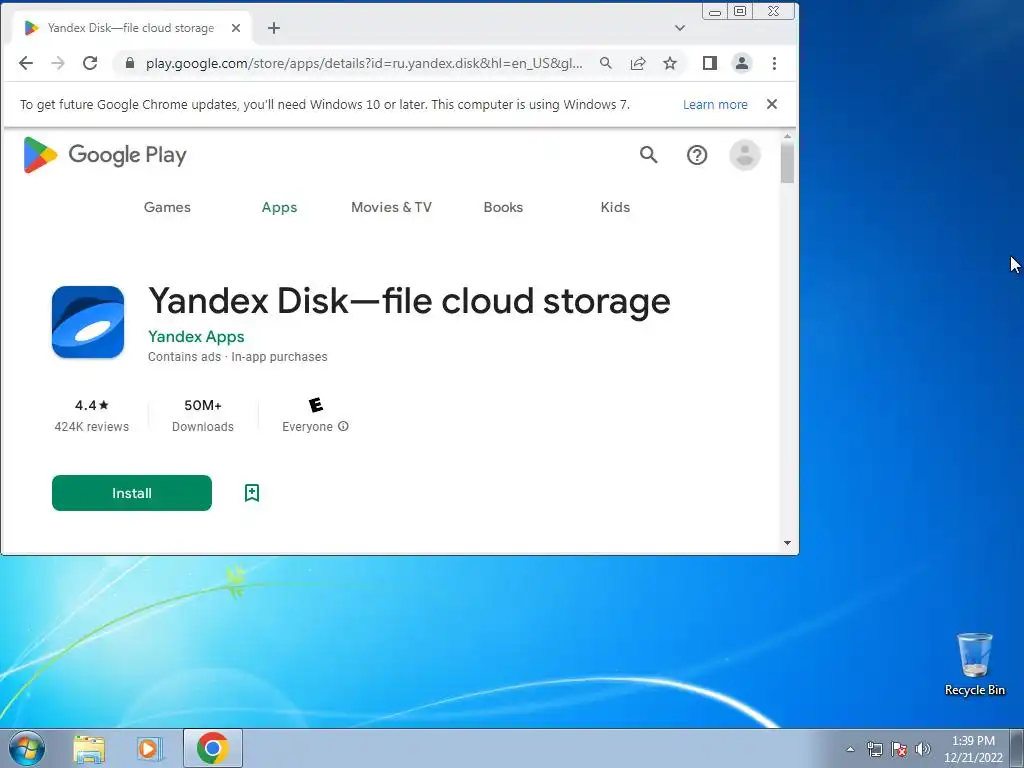The height and width of the screenshot is (768, 1024).
Task: Switch to the Kids tab
Action: tap(615, 207)
